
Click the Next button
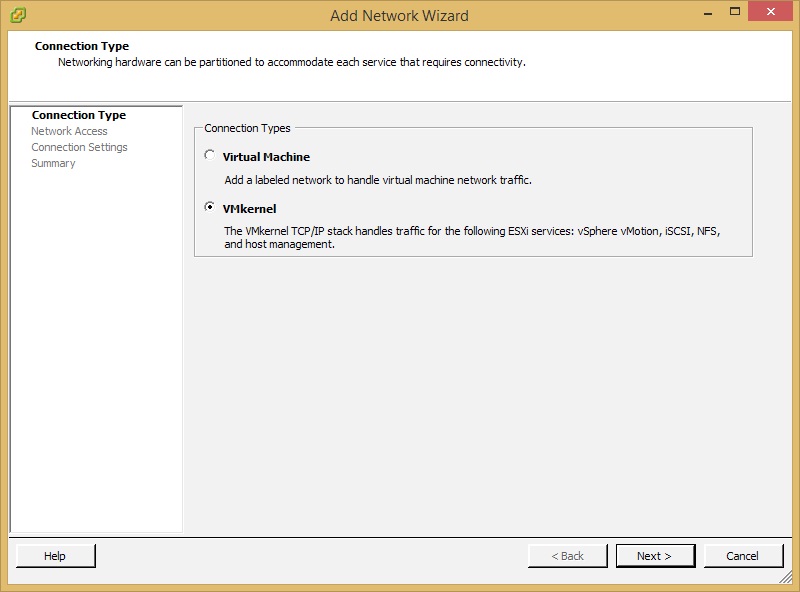[x=655, y=556]
